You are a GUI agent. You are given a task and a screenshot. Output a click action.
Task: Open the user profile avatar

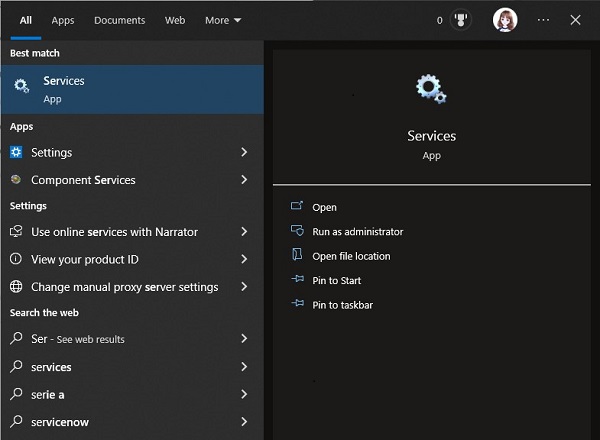click(x=506, y=20)
